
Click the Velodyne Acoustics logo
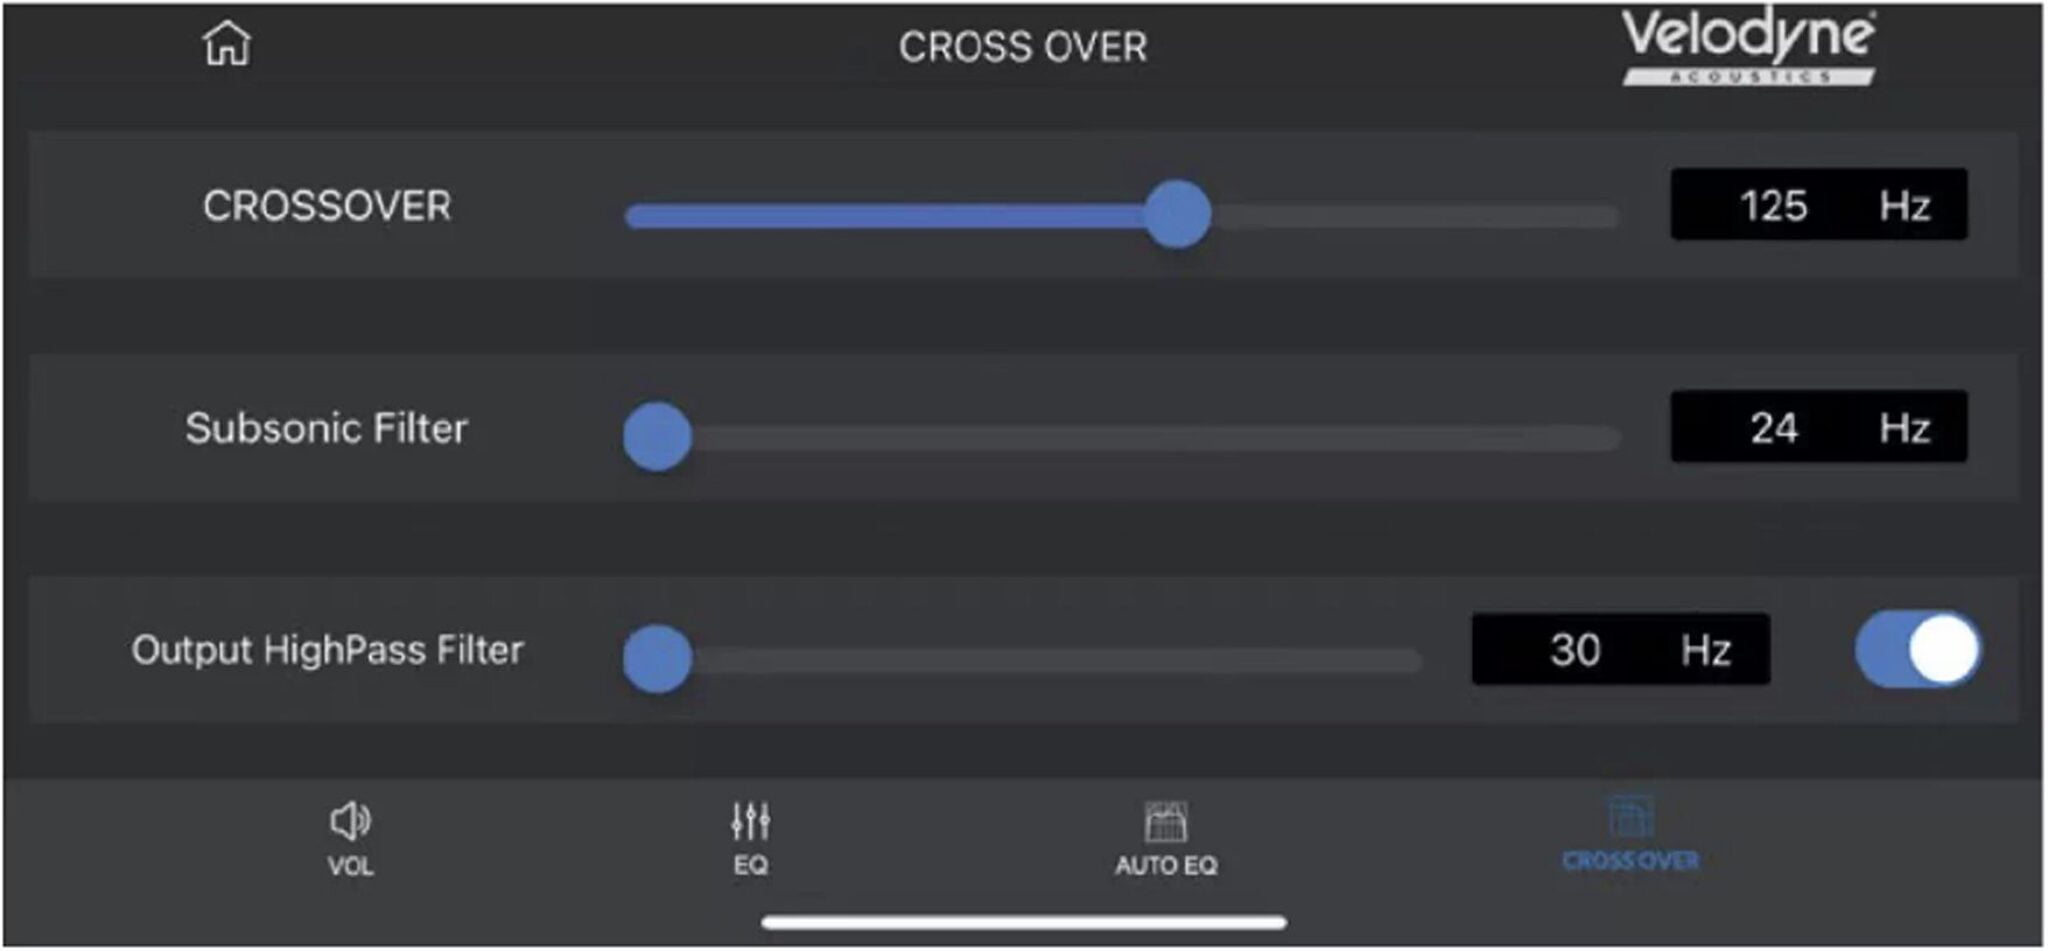coord(1748,46)
